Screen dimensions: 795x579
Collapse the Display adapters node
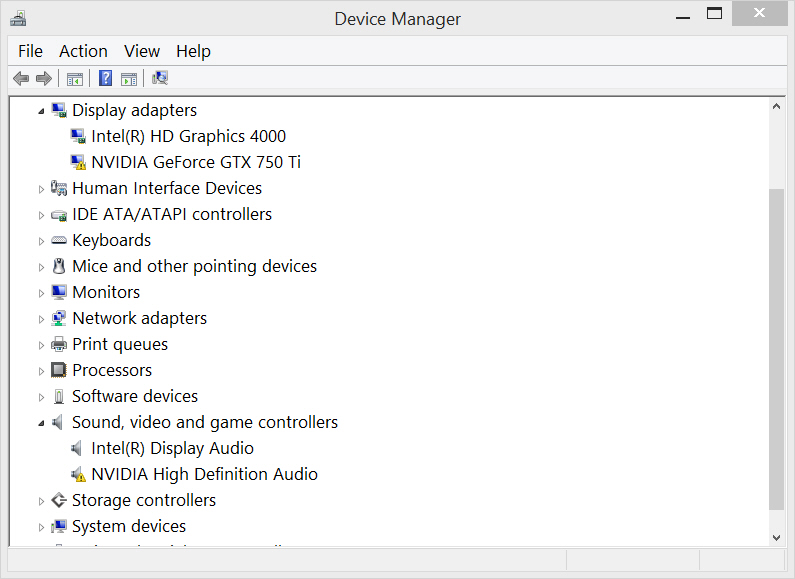41,112
